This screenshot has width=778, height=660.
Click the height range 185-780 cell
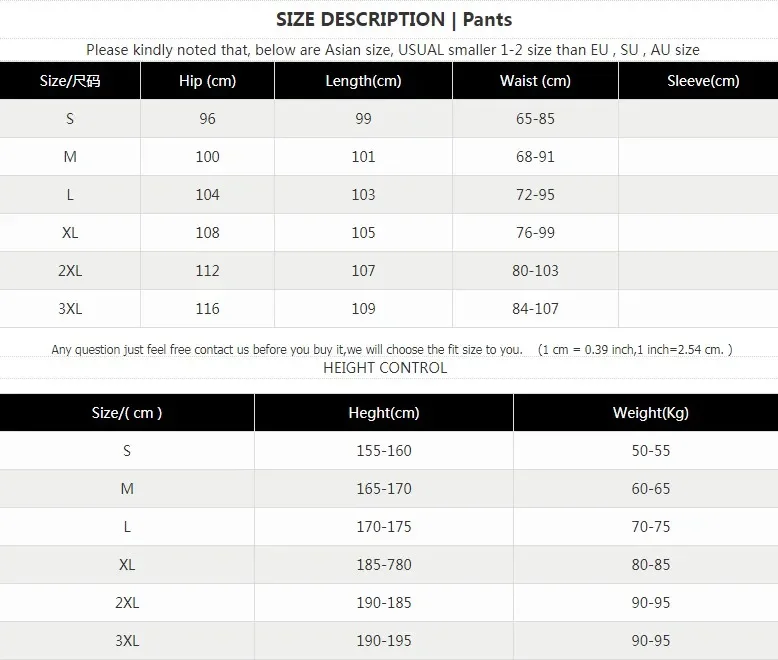[384, 565]
